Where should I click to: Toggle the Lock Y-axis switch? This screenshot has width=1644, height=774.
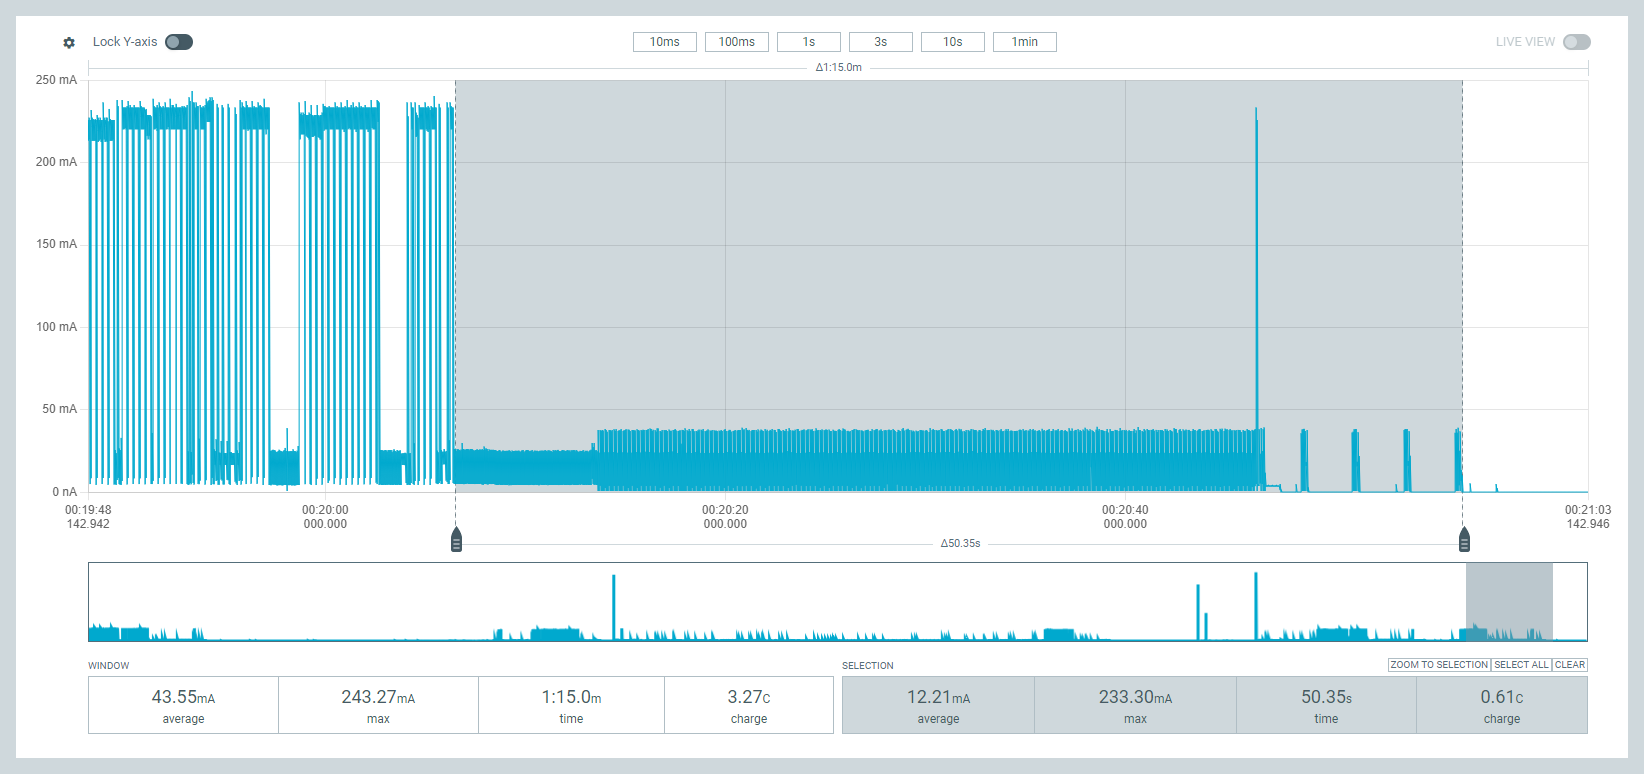coord(179,42)
